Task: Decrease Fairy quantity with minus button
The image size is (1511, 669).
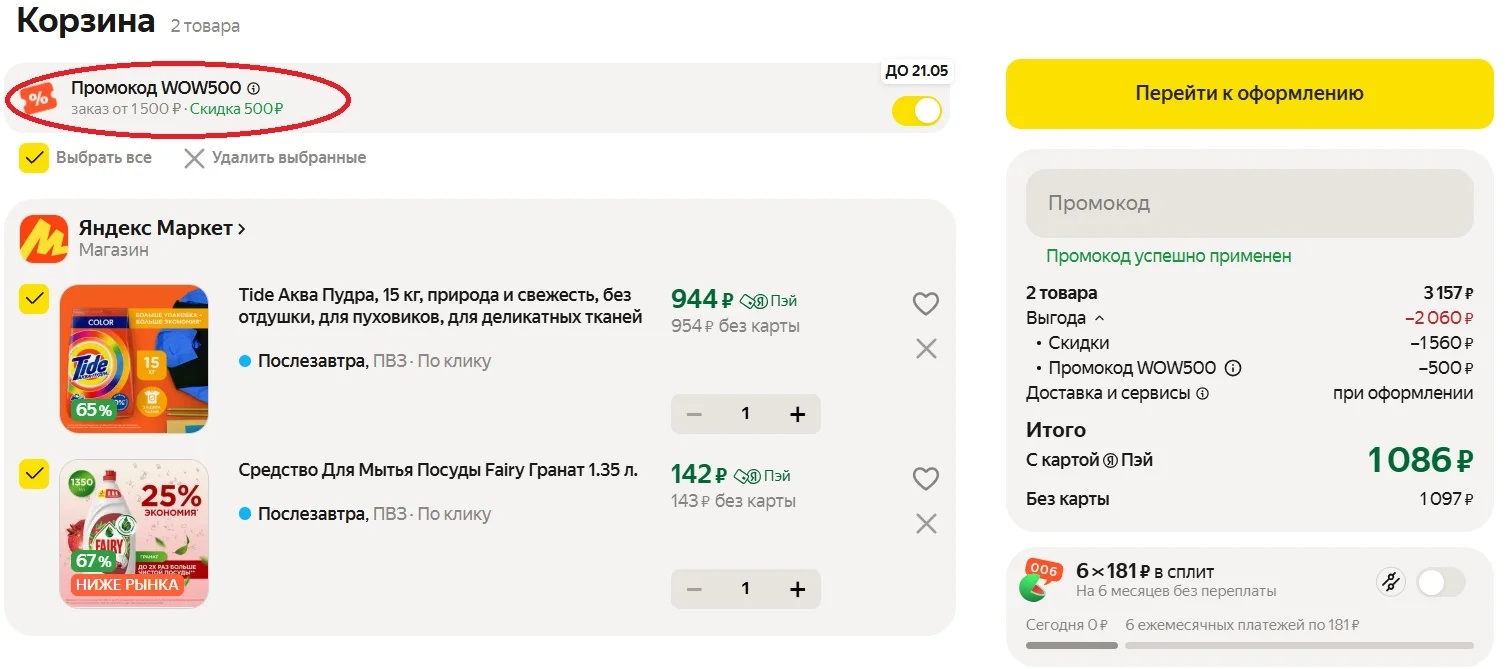Action: point(694,589)
